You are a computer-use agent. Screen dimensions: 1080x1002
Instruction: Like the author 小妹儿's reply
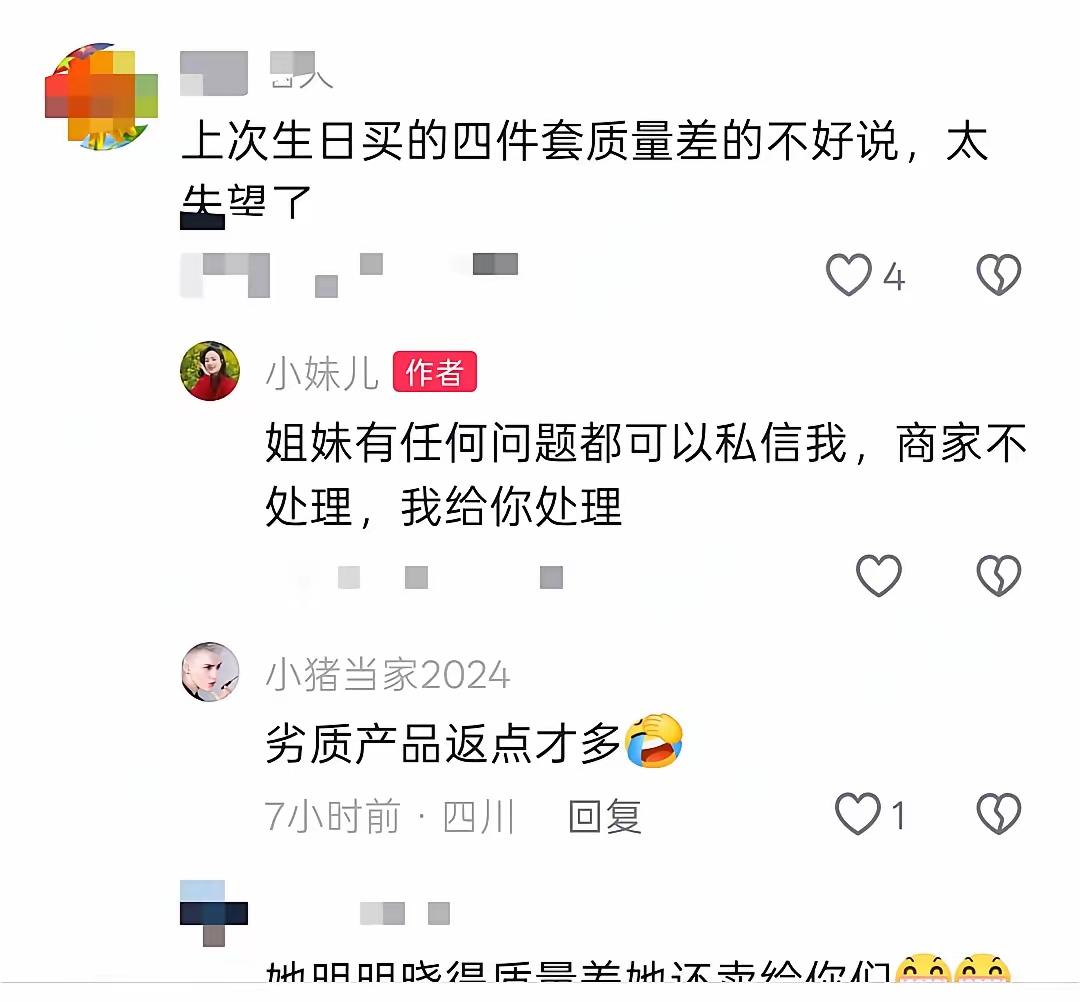click(878, 575)
